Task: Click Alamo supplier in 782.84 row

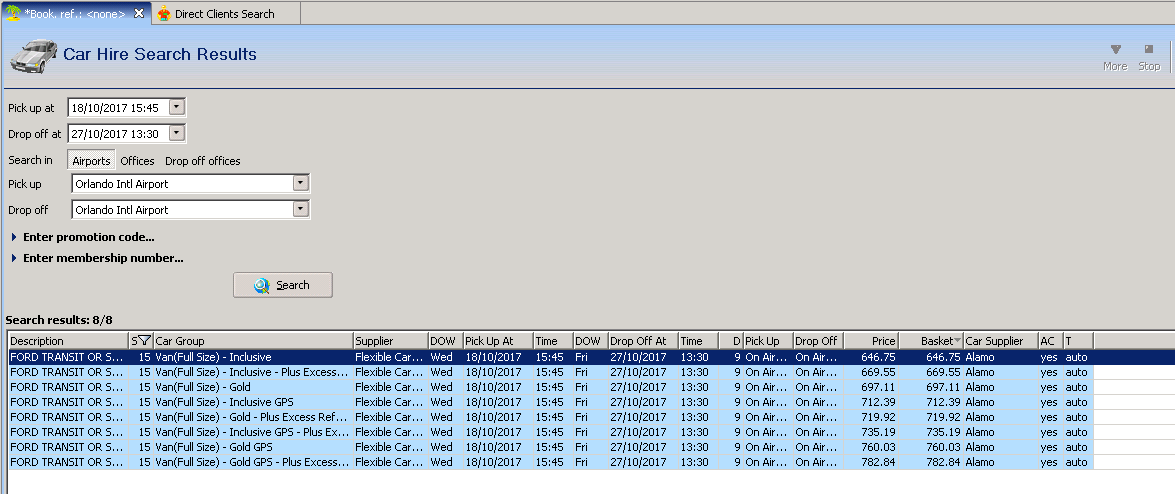Action: (x=979, y=463)
